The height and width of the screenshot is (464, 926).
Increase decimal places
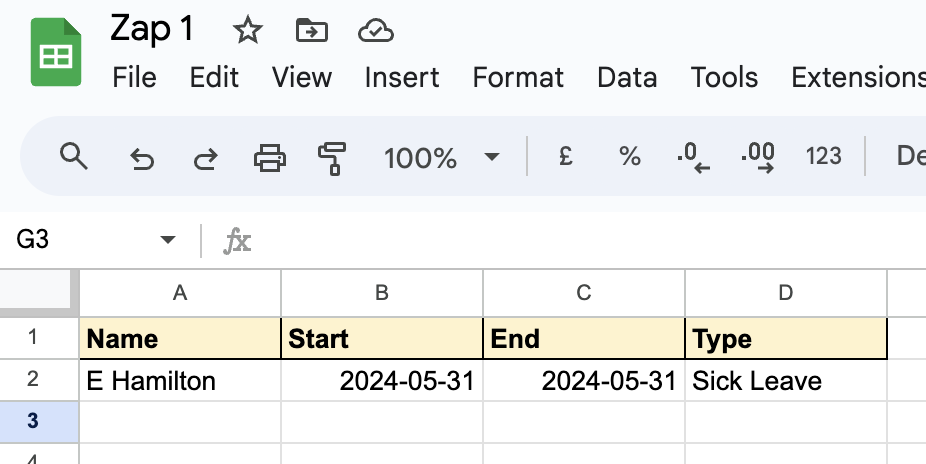pyautogui.click(x=758, y=158)
